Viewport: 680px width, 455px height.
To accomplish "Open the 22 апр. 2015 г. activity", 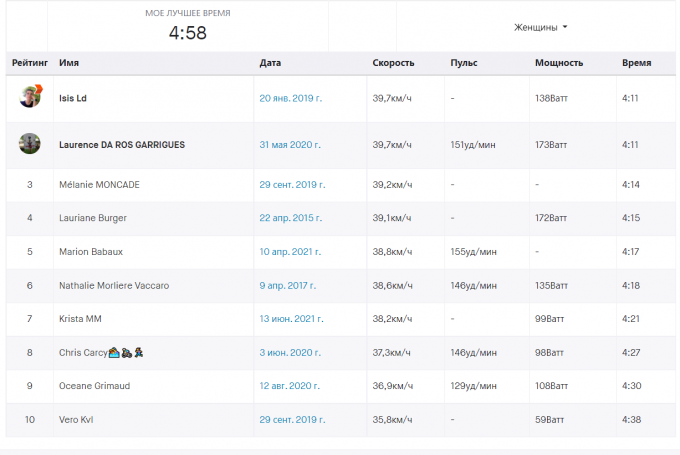I will (x=290, y=218).
